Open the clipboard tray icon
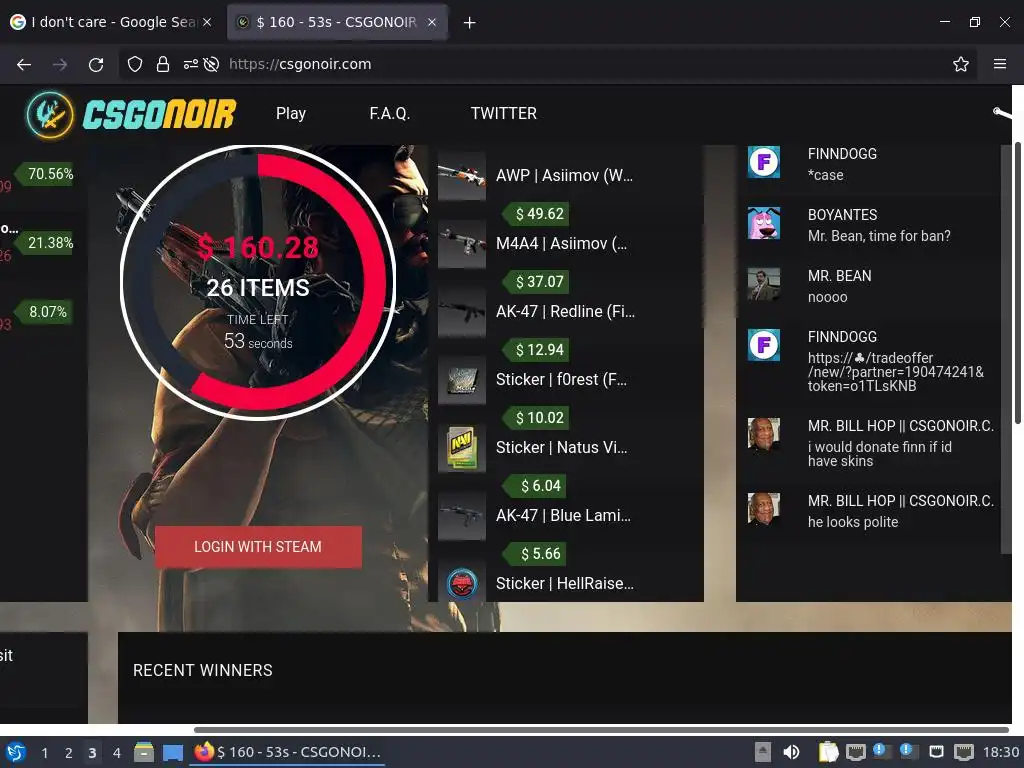The image size is (1024, 768). pos(828,752)
